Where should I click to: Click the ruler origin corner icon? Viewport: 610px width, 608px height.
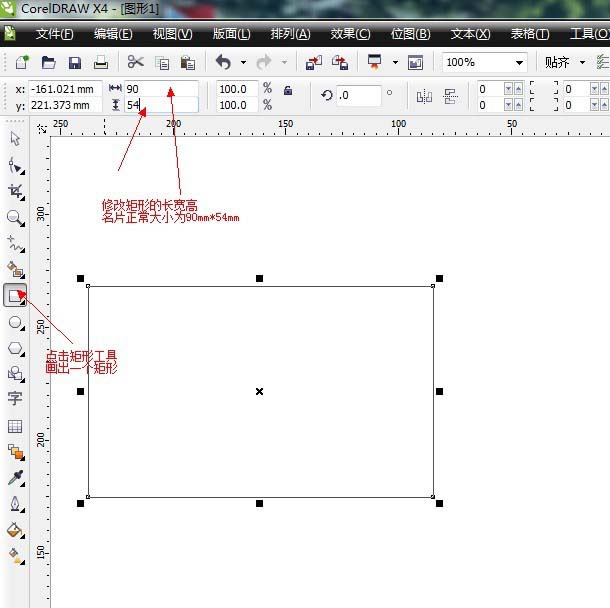pos(42,128)
